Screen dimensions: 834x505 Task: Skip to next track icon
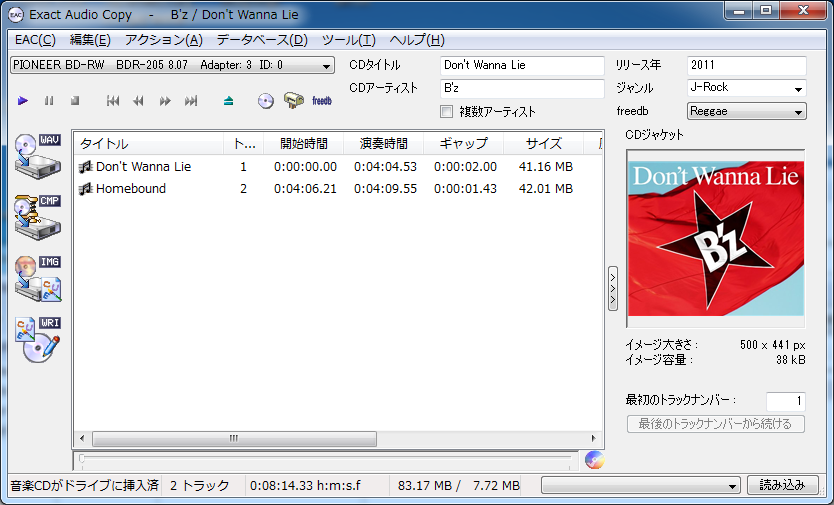coord(191,101)
